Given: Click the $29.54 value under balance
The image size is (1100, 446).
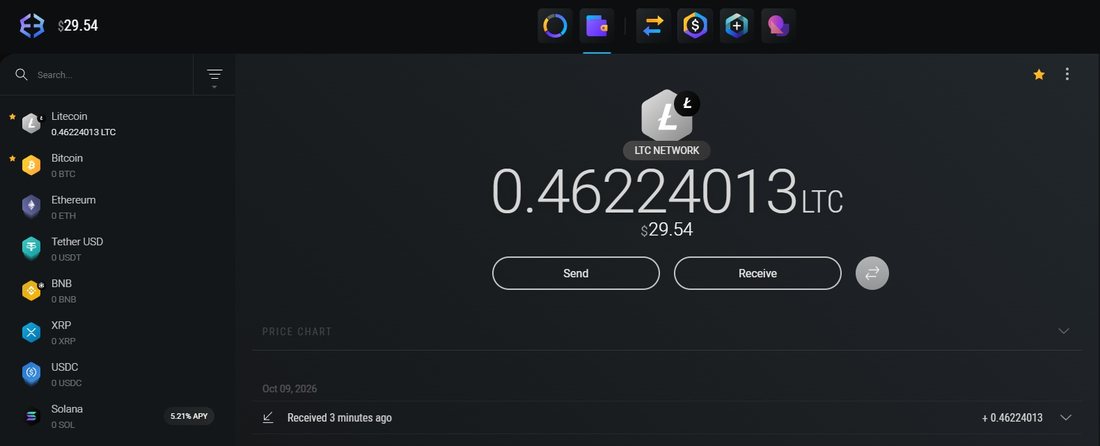Looking at the screenshot, I should (666, 230).
